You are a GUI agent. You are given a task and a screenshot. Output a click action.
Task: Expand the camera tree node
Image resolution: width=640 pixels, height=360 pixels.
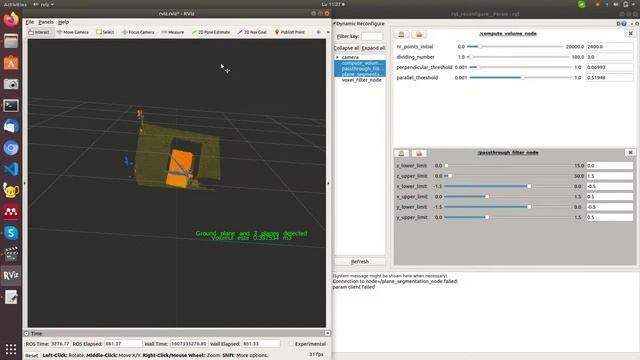(x=338, y=57)
